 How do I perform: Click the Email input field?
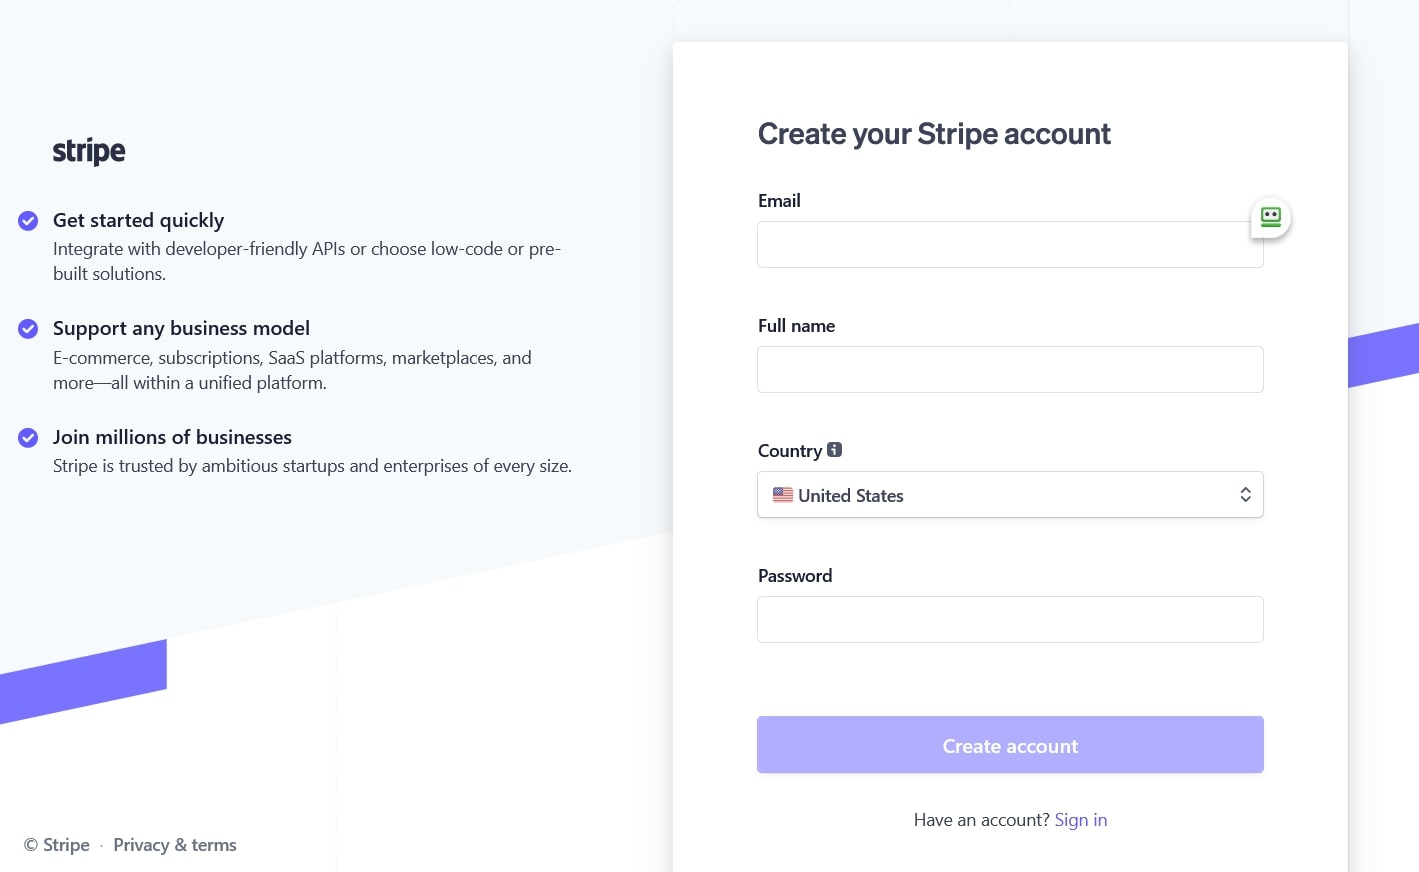click(x=1010, y=244)
